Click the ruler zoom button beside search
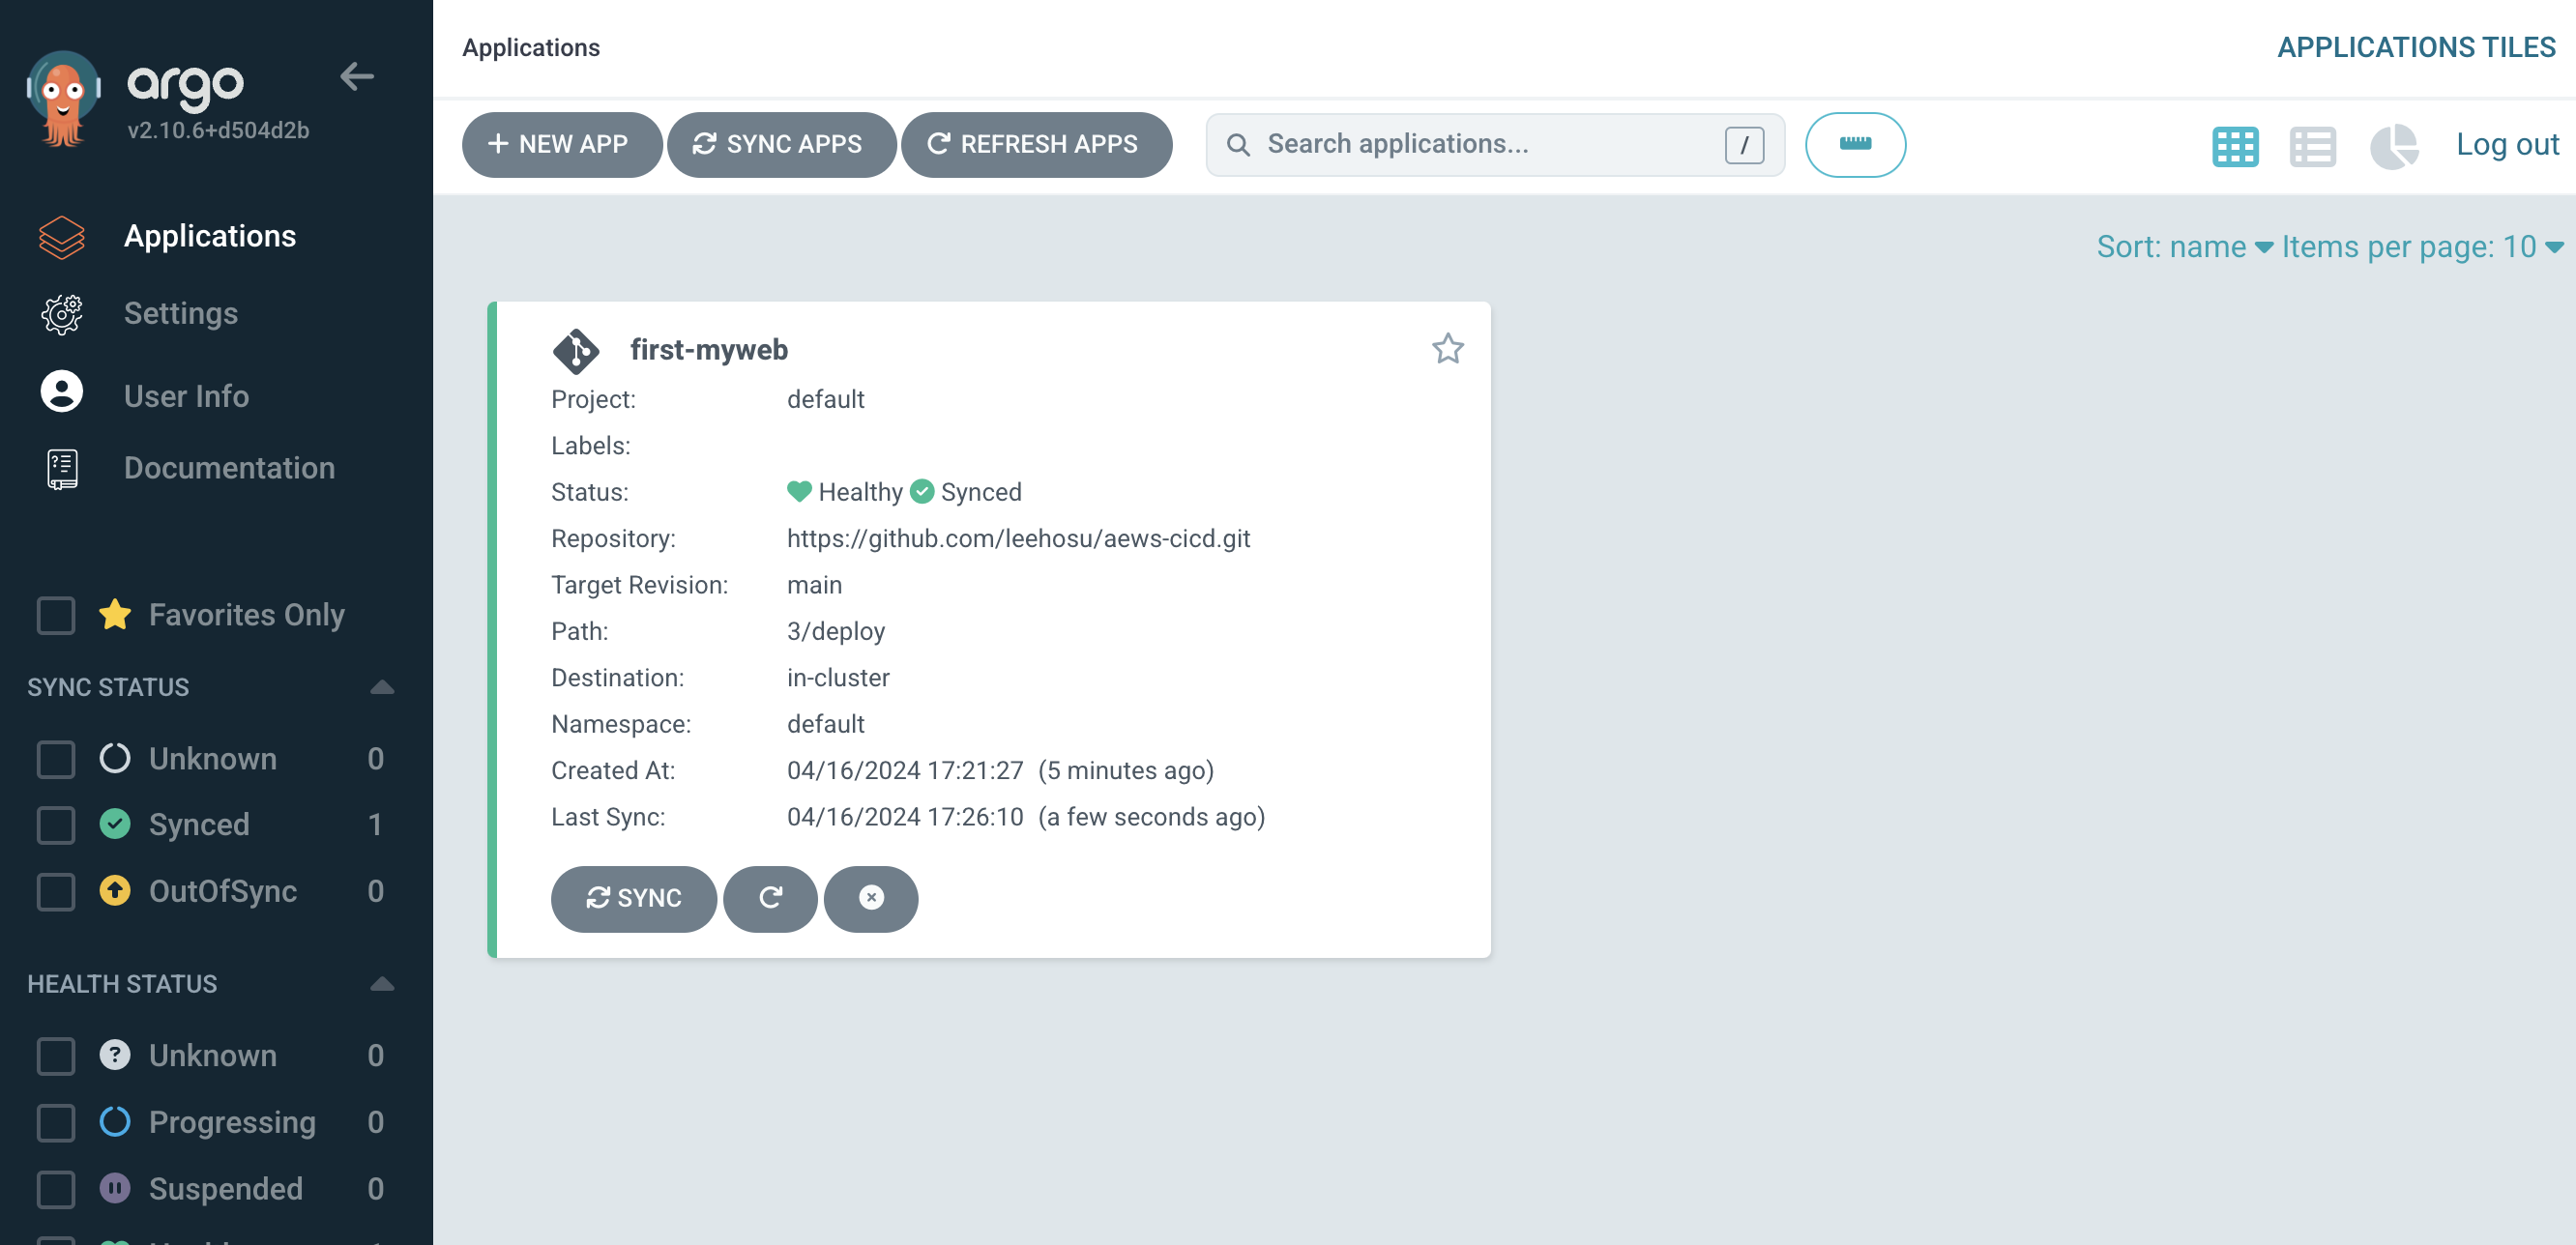2576x1245 pixels. point(1854,144)
